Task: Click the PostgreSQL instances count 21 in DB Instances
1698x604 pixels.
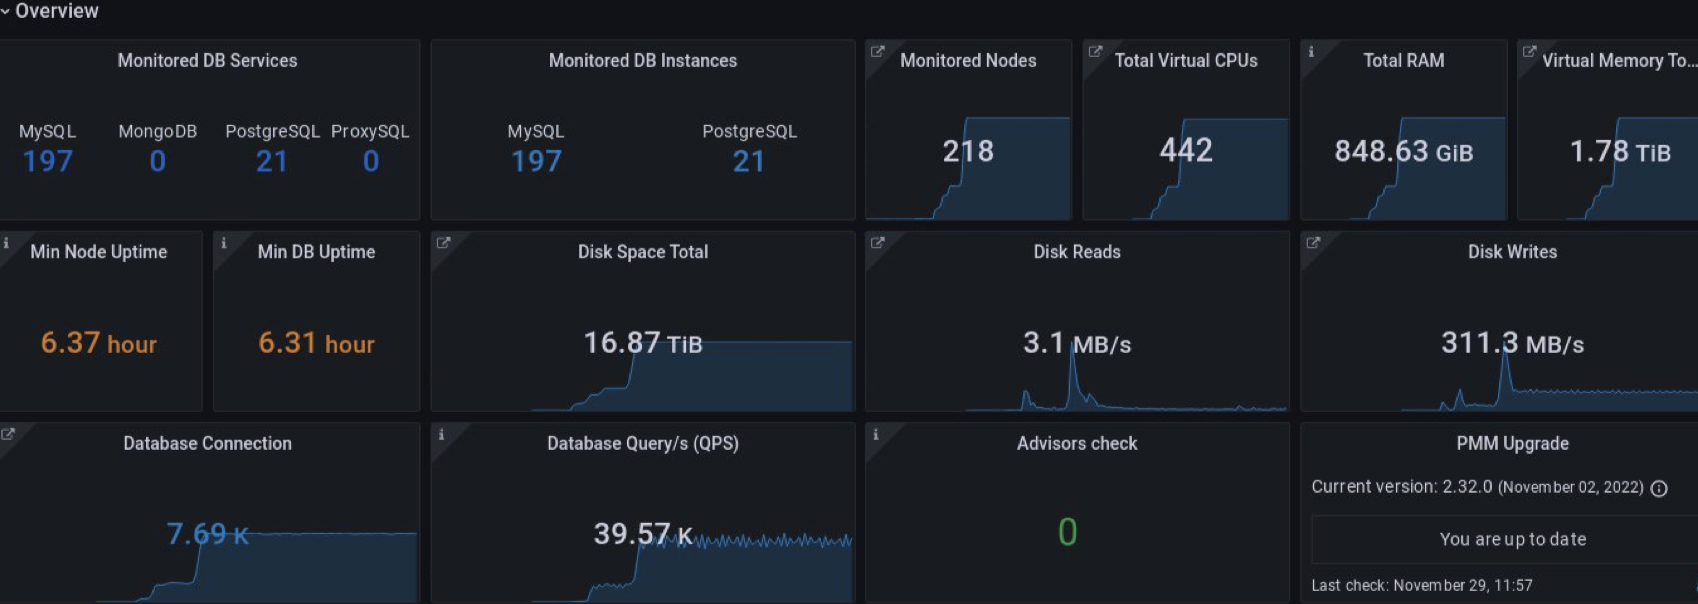Action: 749,161
